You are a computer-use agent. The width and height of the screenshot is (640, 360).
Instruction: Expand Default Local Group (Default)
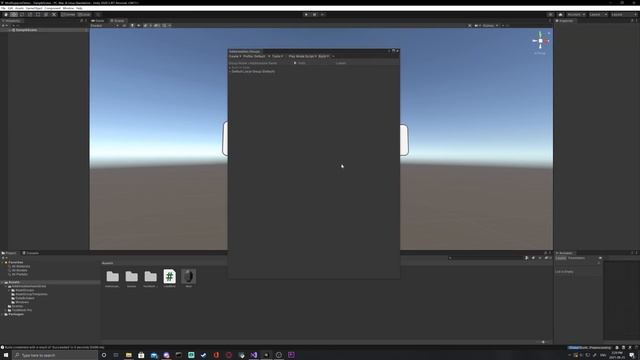coord(230,71)
